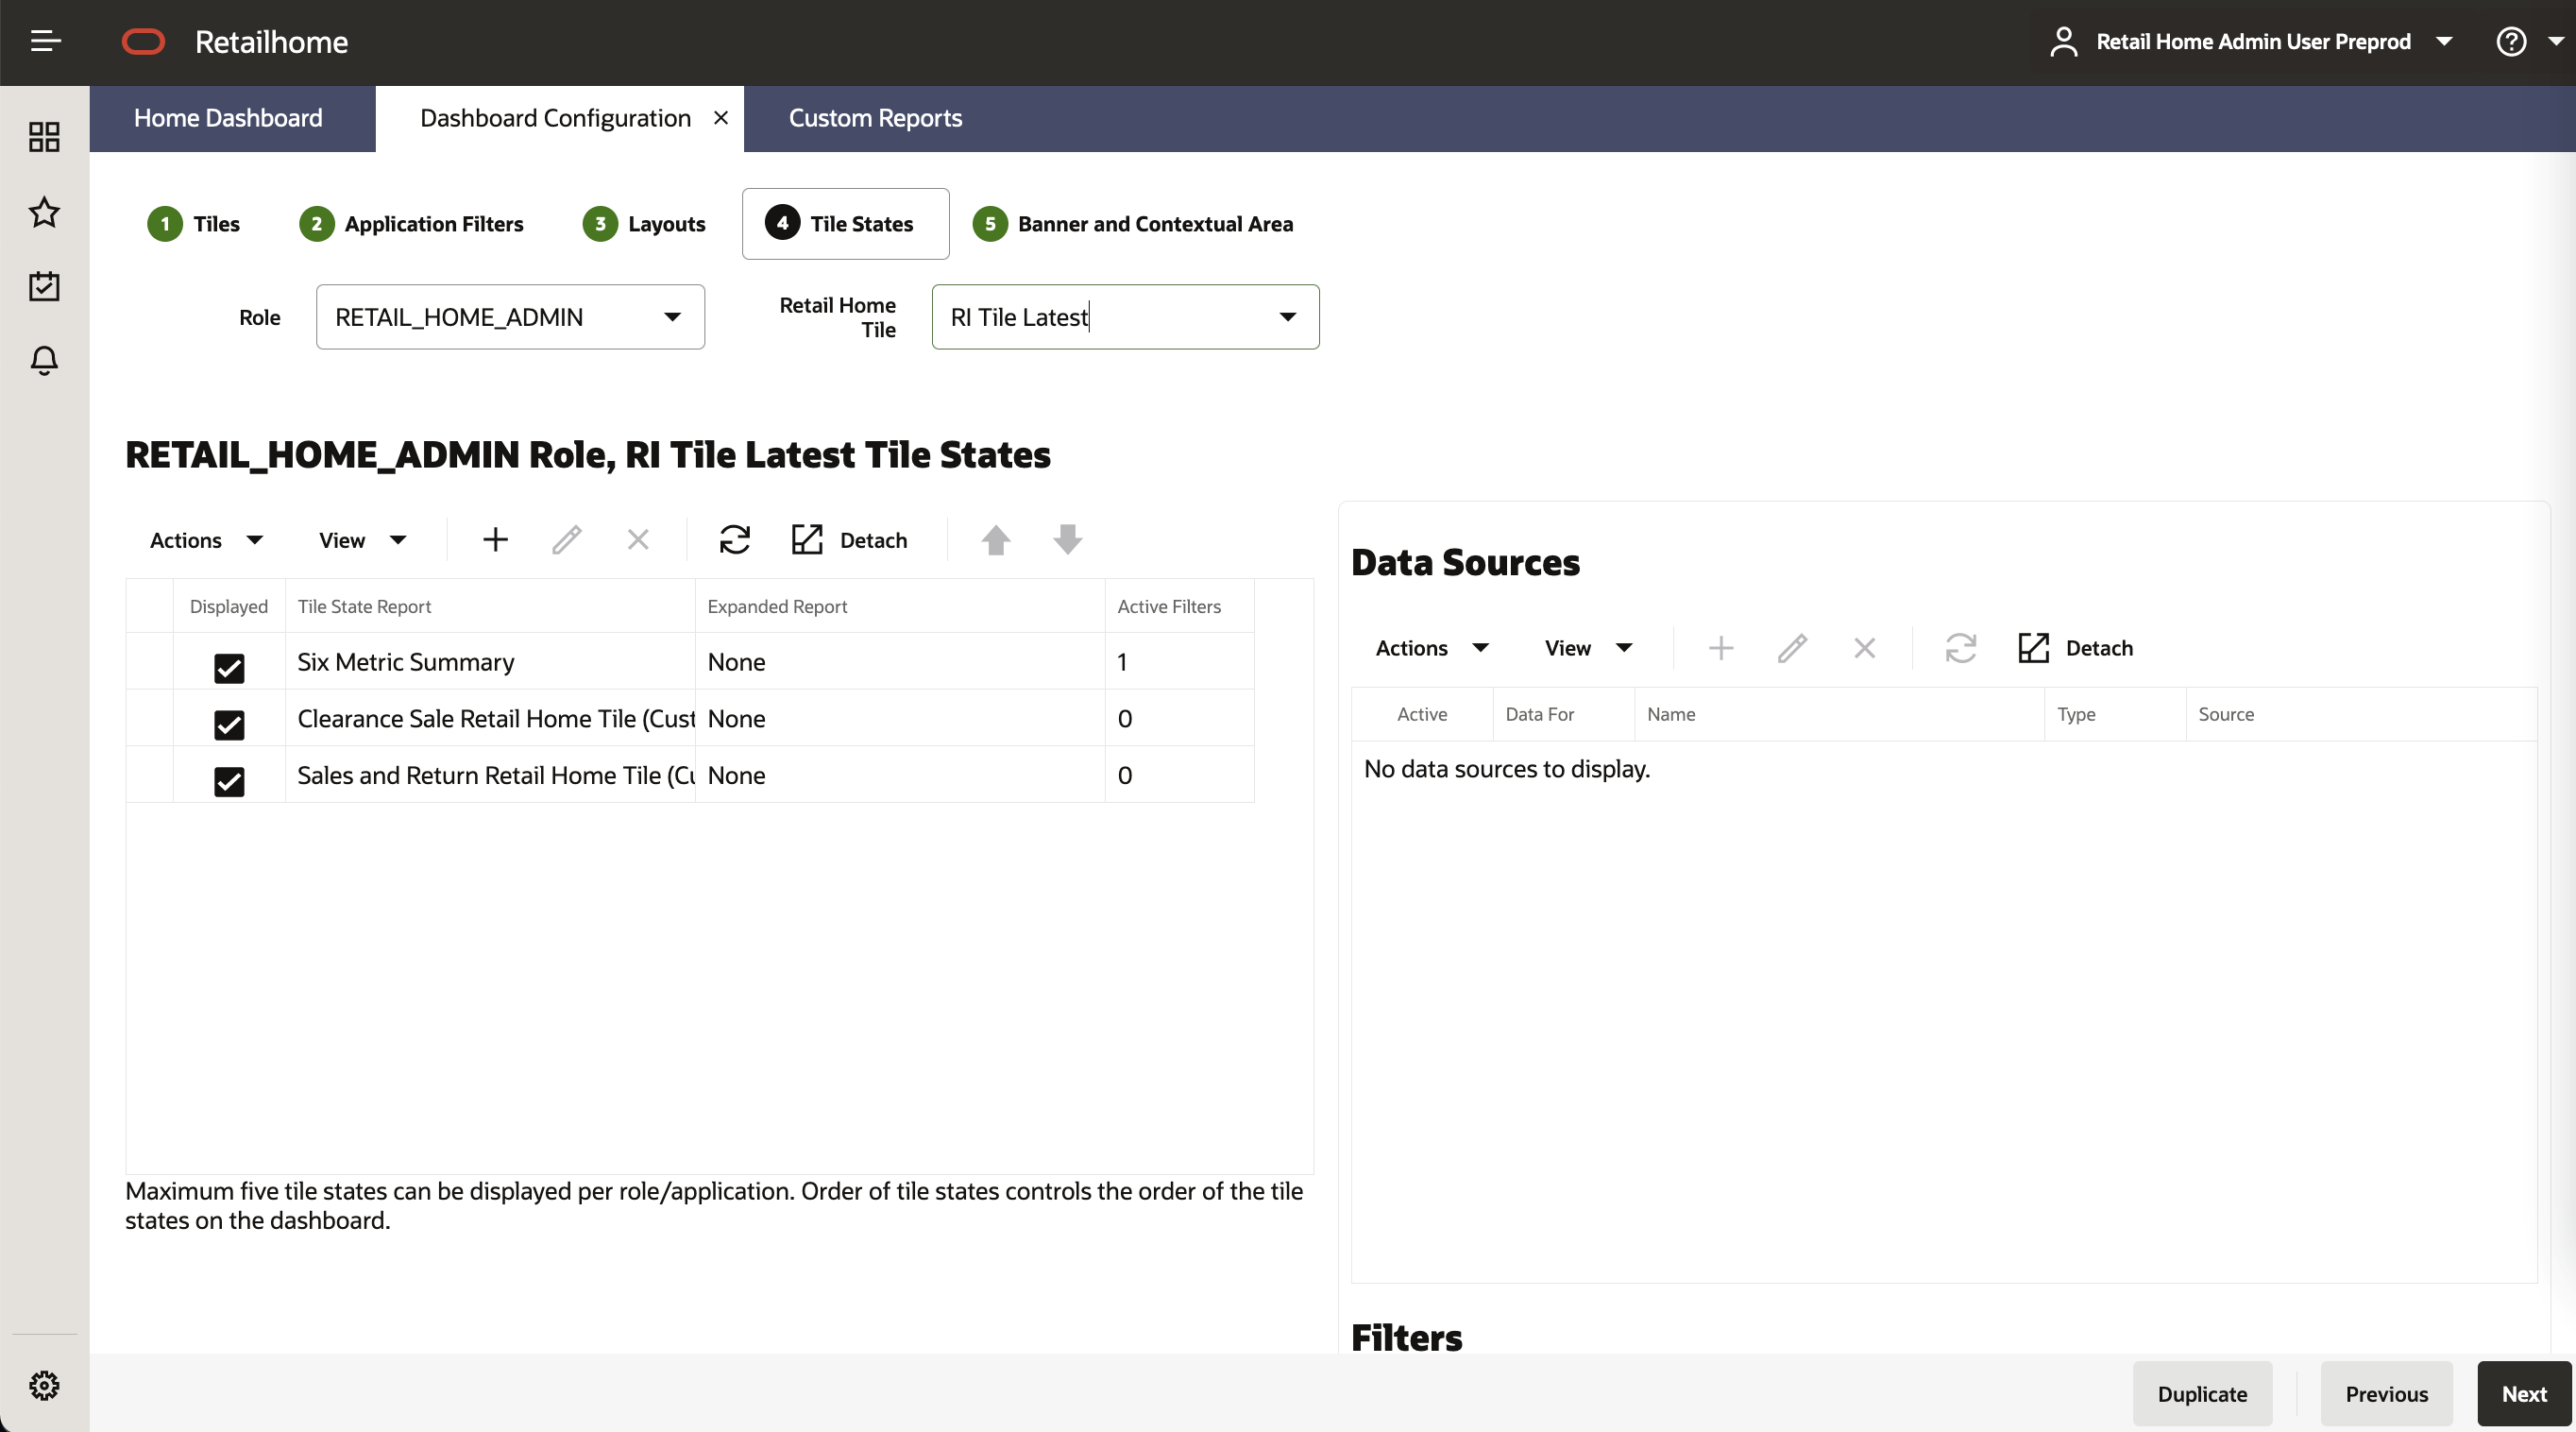The width and height of the screenshot is (2576, 1432).
Task: Click Active Filters value 1 for Six Metric Summary
Action: [x=1122, y=662]
